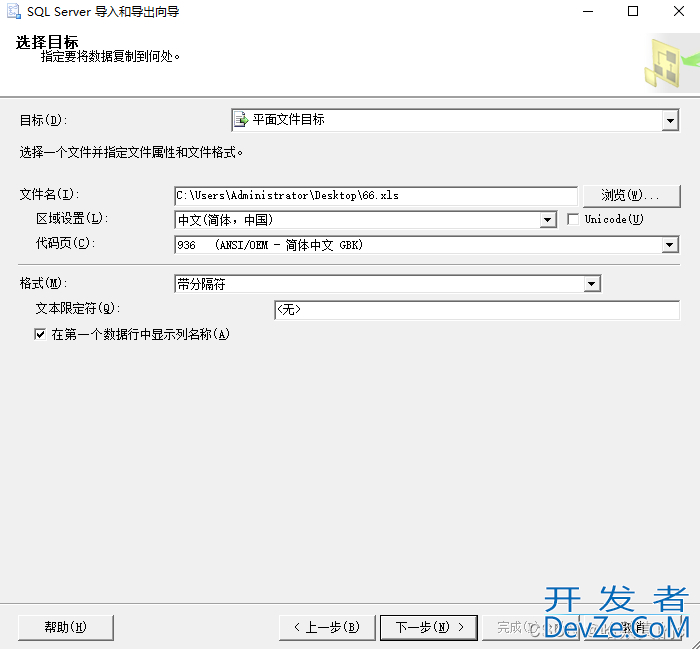Click the 代码页(C) label
This screenshot has width=700, height=649.
tap(65, 243)
